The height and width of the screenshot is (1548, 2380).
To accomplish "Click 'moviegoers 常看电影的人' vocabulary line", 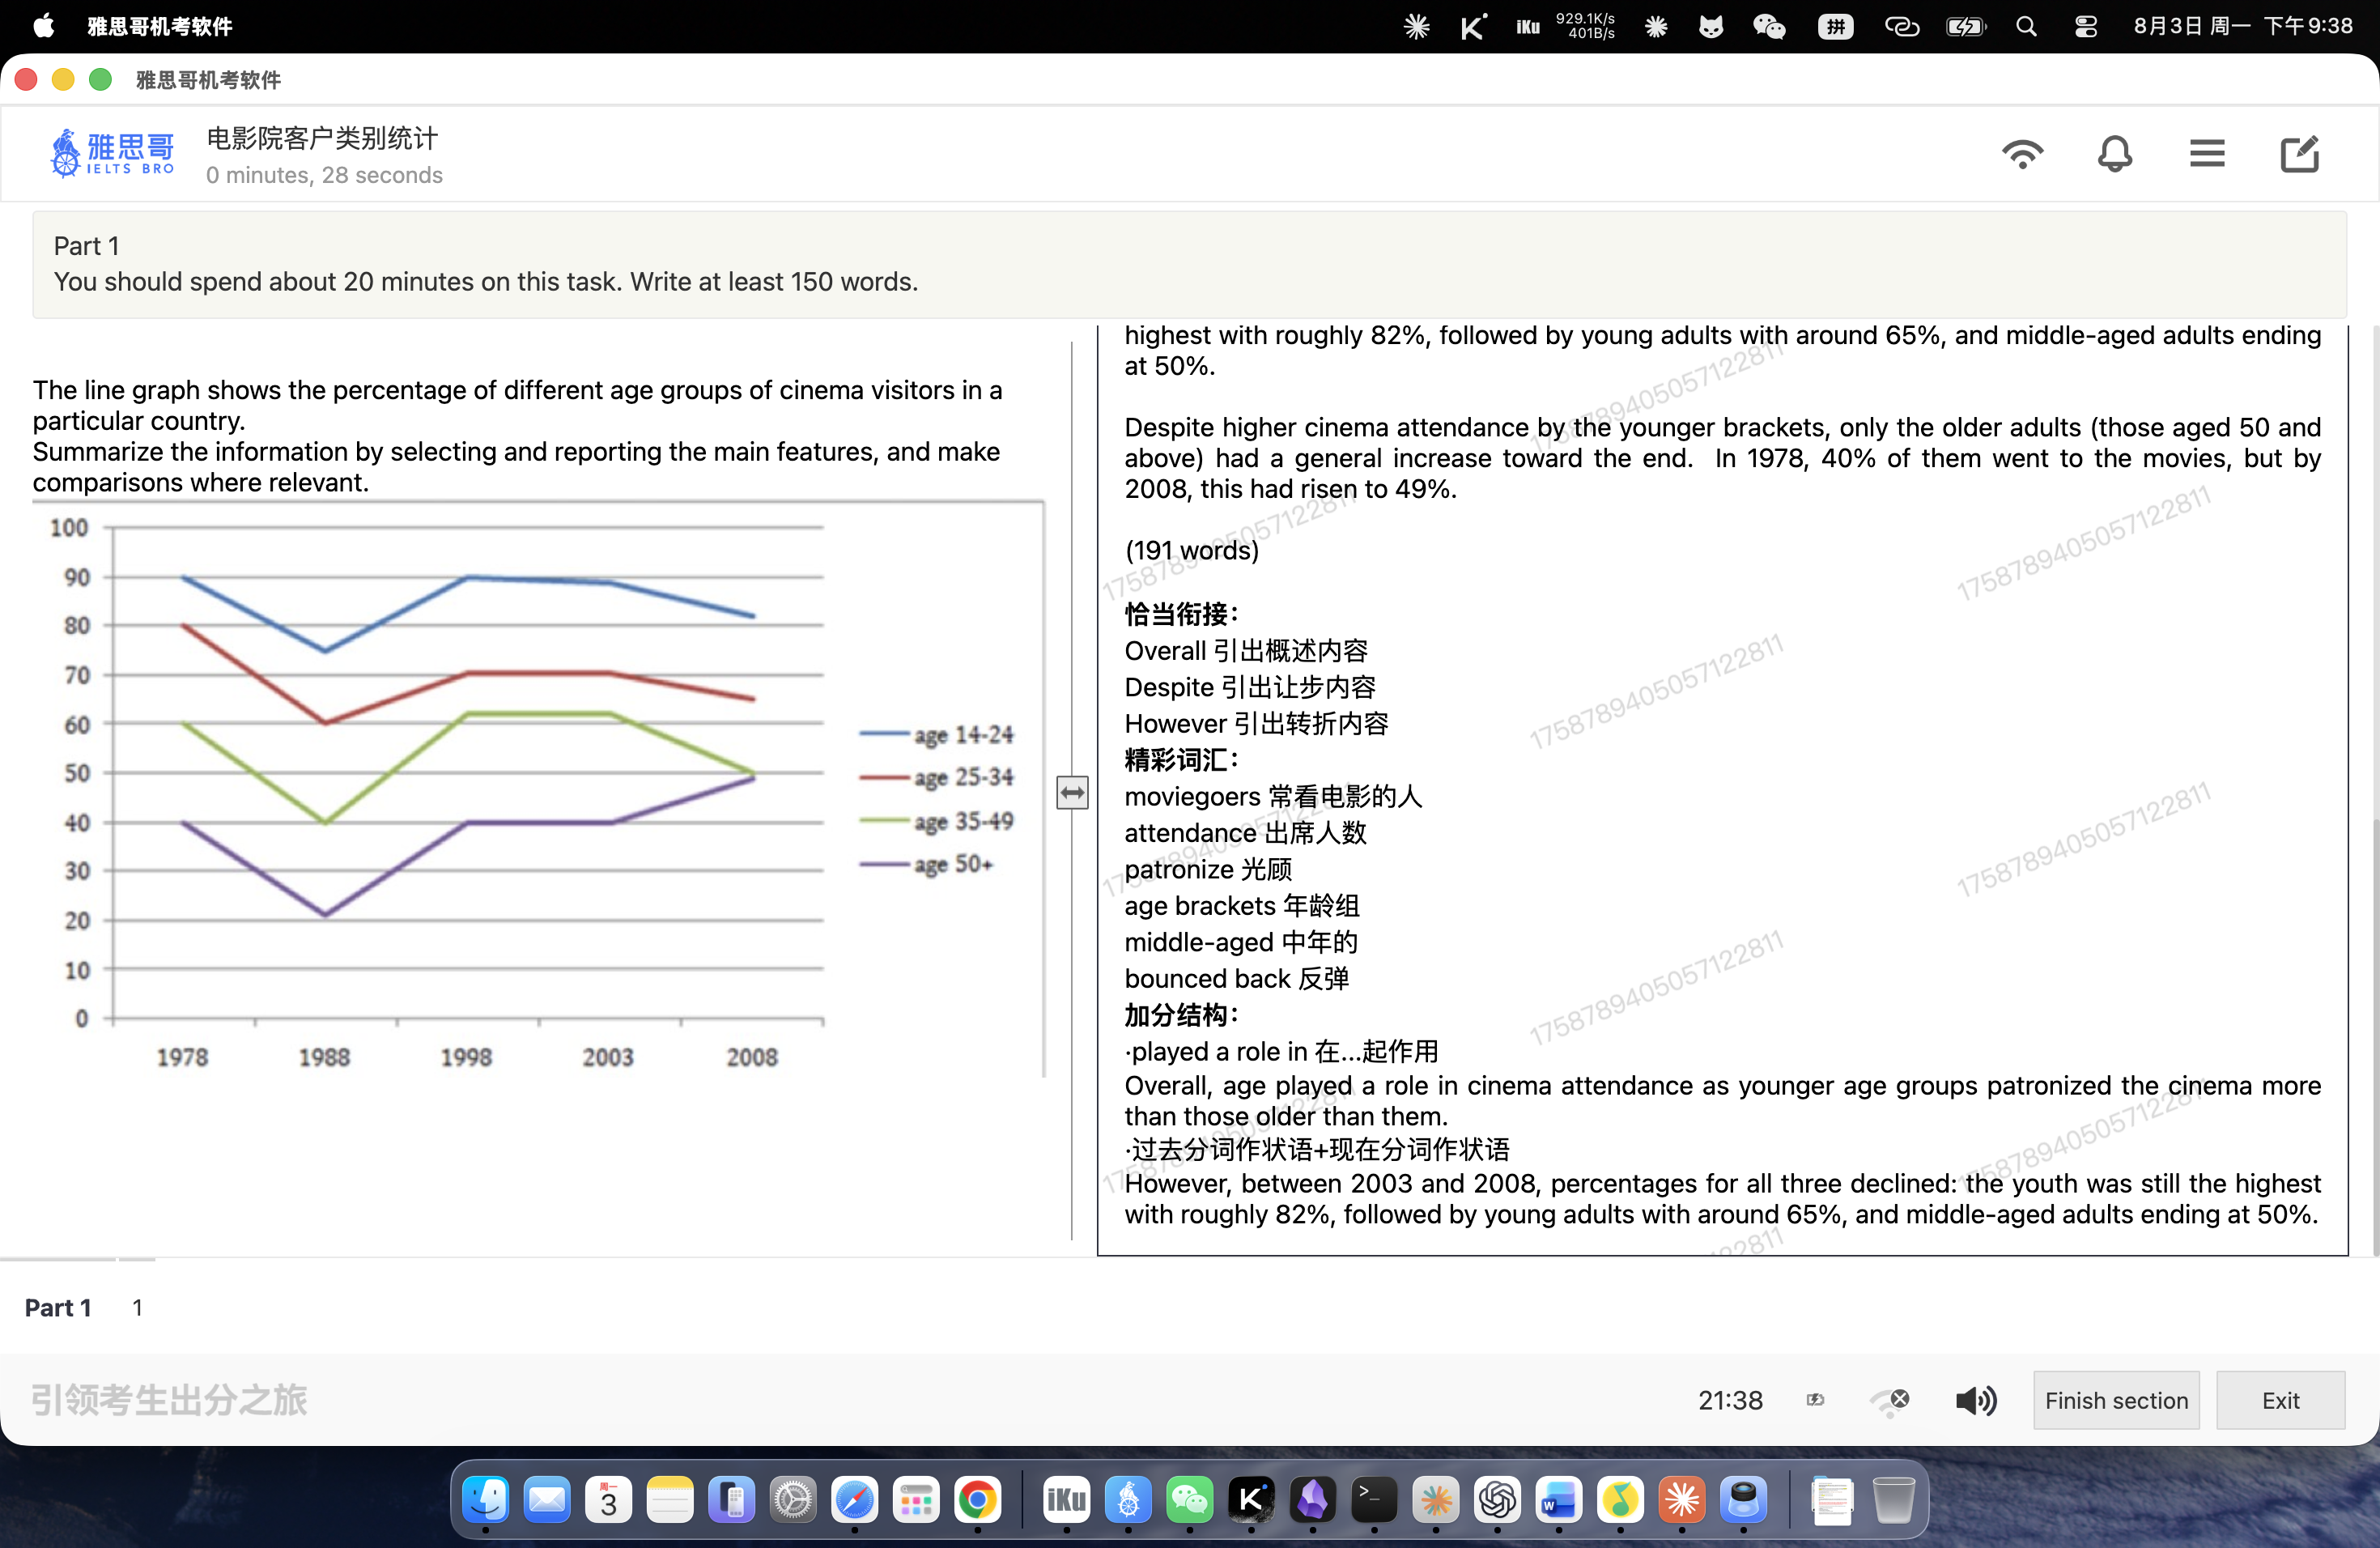I will (x=1273, y=797).
